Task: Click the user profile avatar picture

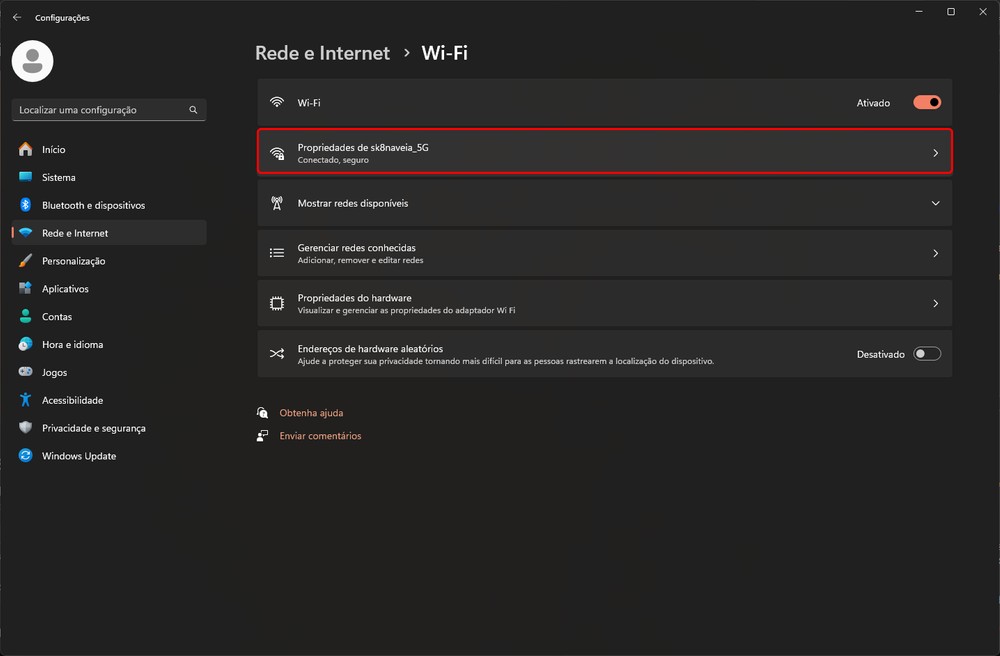Action: click(32, 62)
